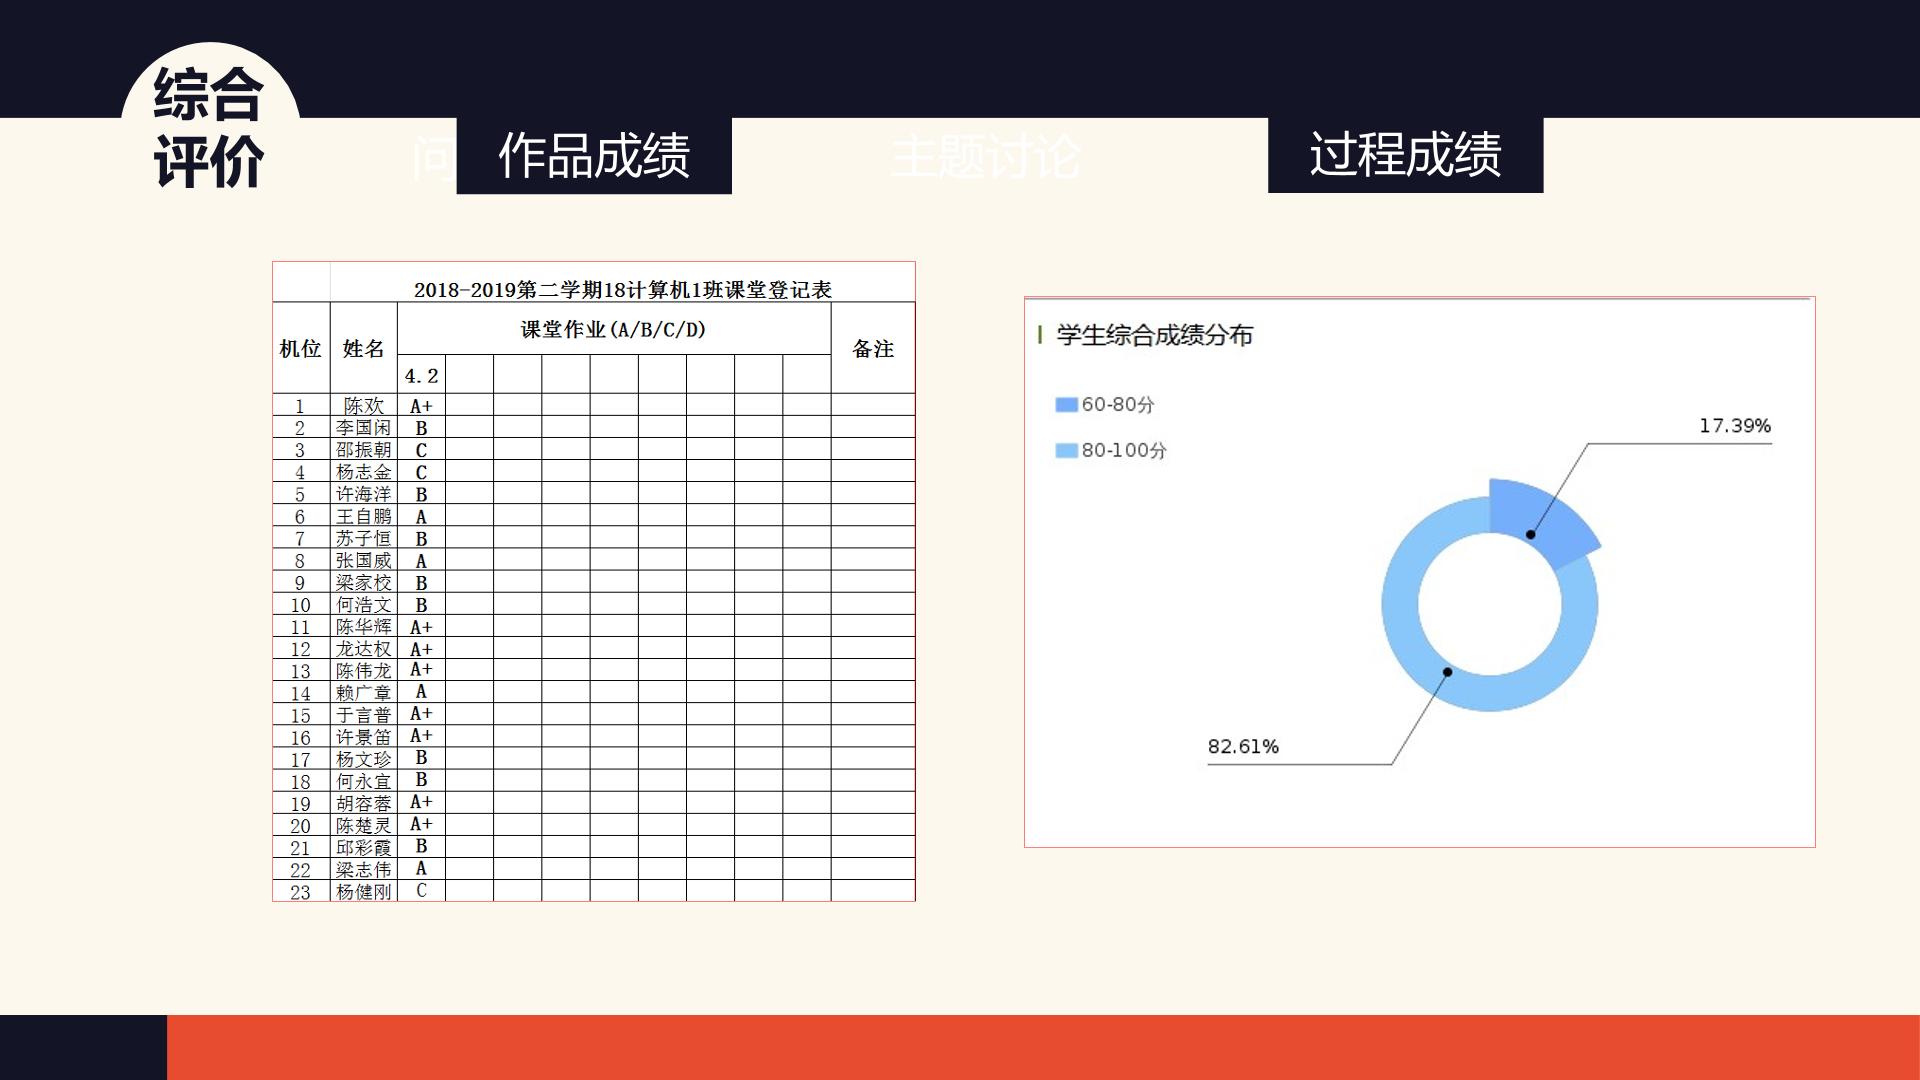Click the table title 课堂登记表
Viewport: 1920px width, 1080px height.
(622, 290)
